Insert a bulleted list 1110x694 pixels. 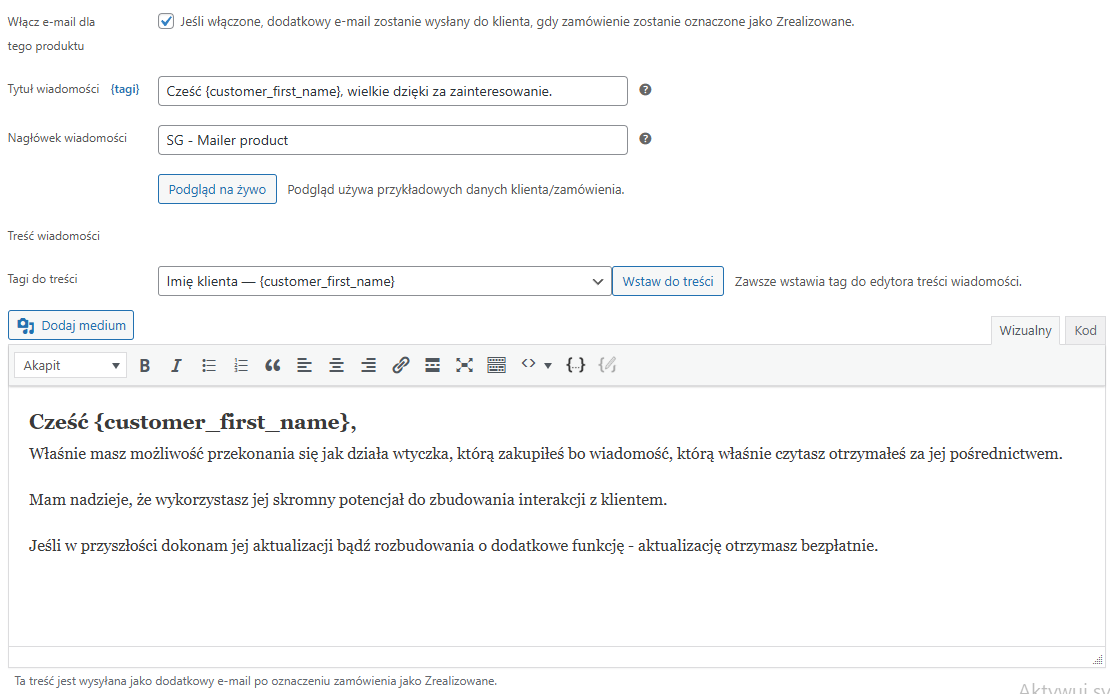tap(209, 366)
